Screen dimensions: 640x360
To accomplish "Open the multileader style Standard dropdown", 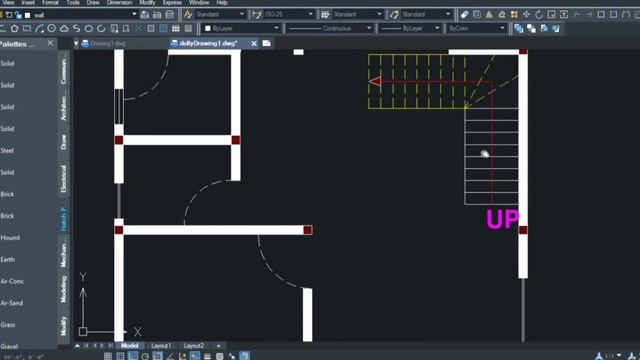I will point(448,15).
